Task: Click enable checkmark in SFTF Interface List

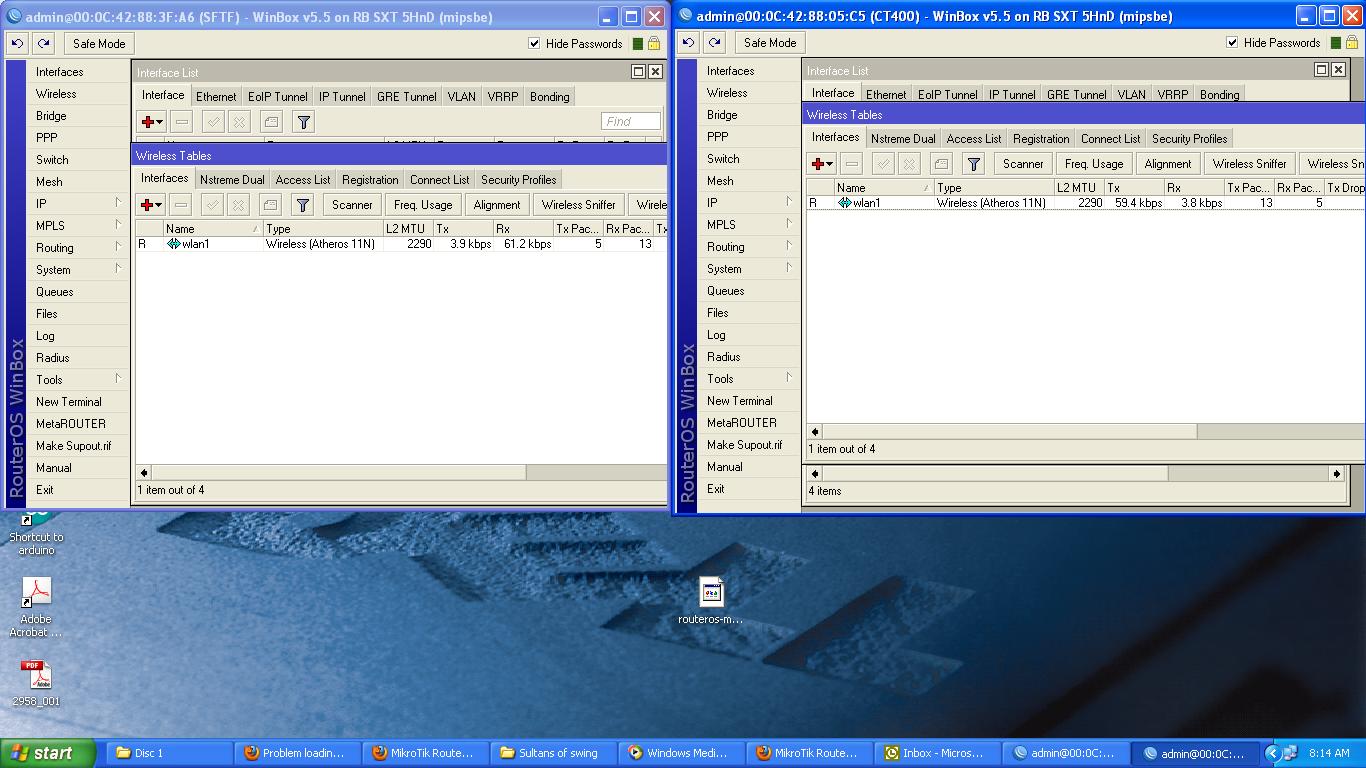Action: [x=213, y=122]
